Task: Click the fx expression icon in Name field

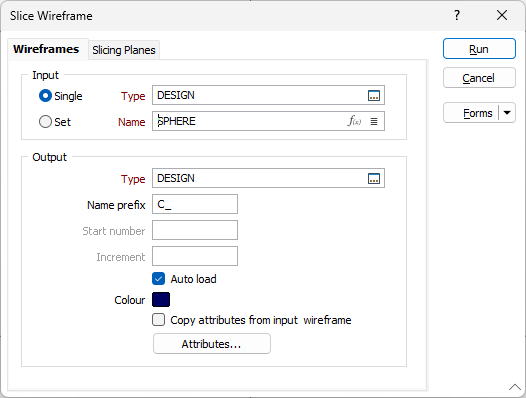Action: click(354, 121)
